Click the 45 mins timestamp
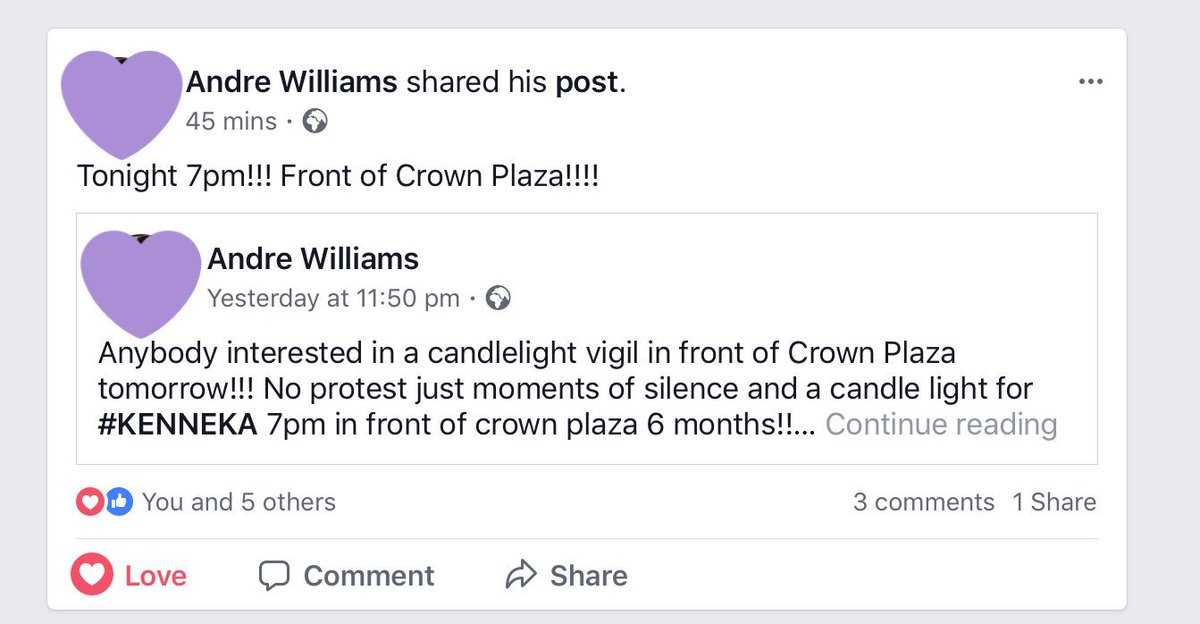 pyautogui.click(x=231, y=122)
